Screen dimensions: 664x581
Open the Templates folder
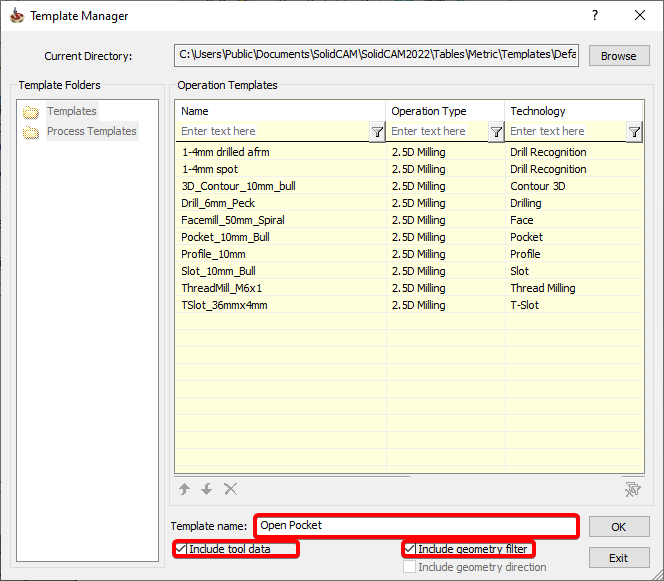[x=71, y=111]
